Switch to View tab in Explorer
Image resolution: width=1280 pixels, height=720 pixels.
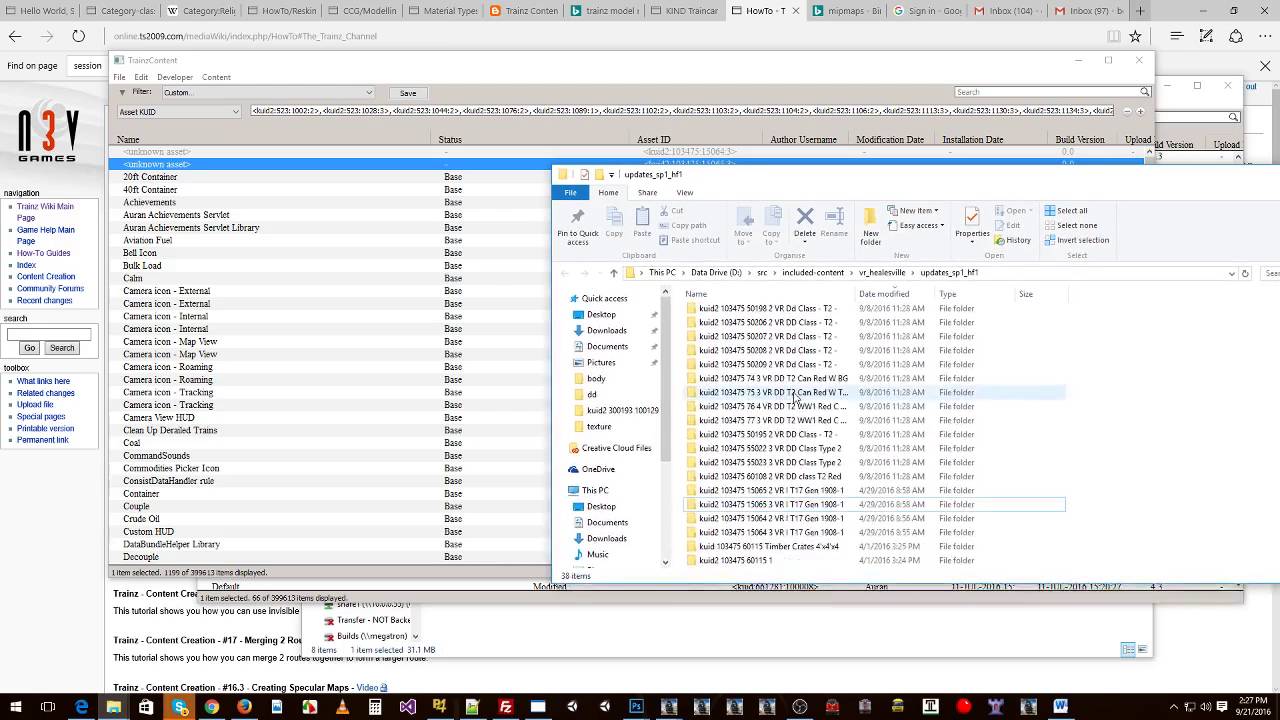[684, 192]
